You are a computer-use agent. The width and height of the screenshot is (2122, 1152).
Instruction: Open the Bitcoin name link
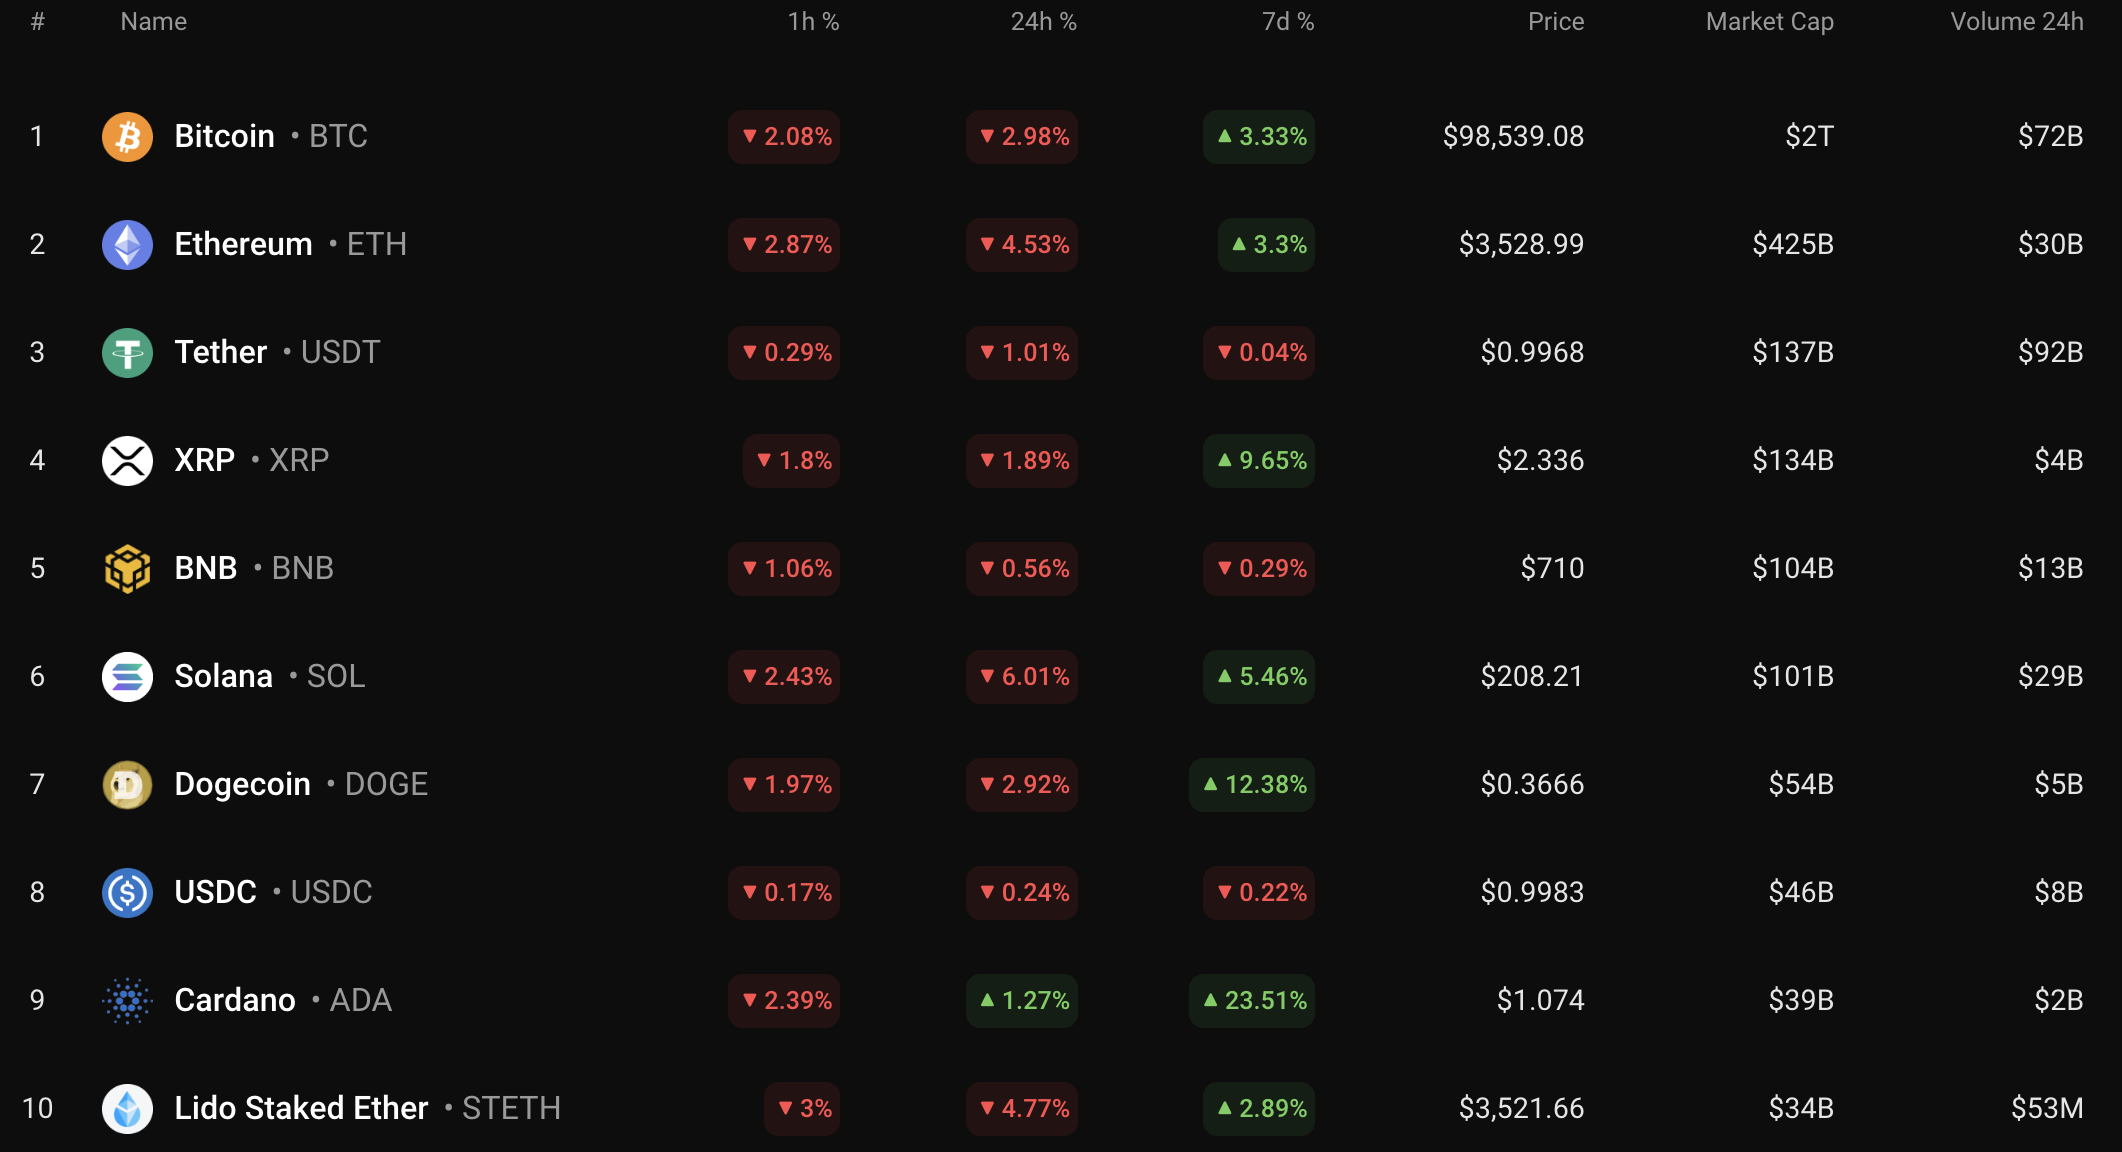coord(224,136)
